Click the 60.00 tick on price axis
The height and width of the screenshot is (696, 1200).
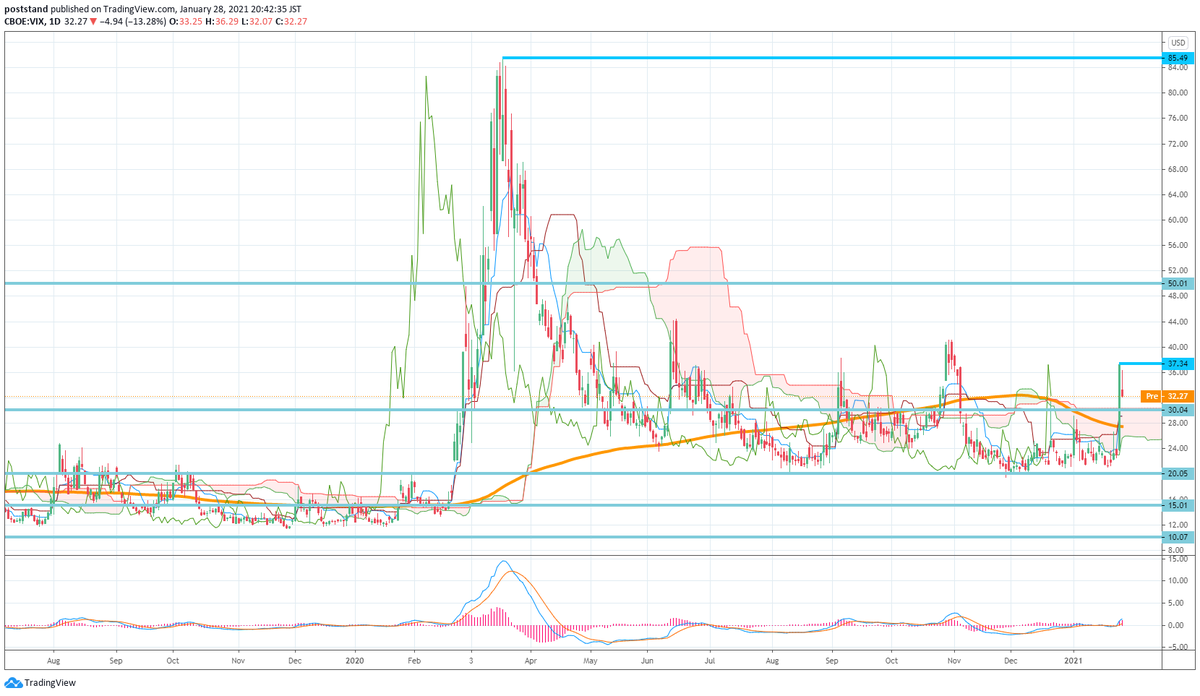[x=1176, y=220]
